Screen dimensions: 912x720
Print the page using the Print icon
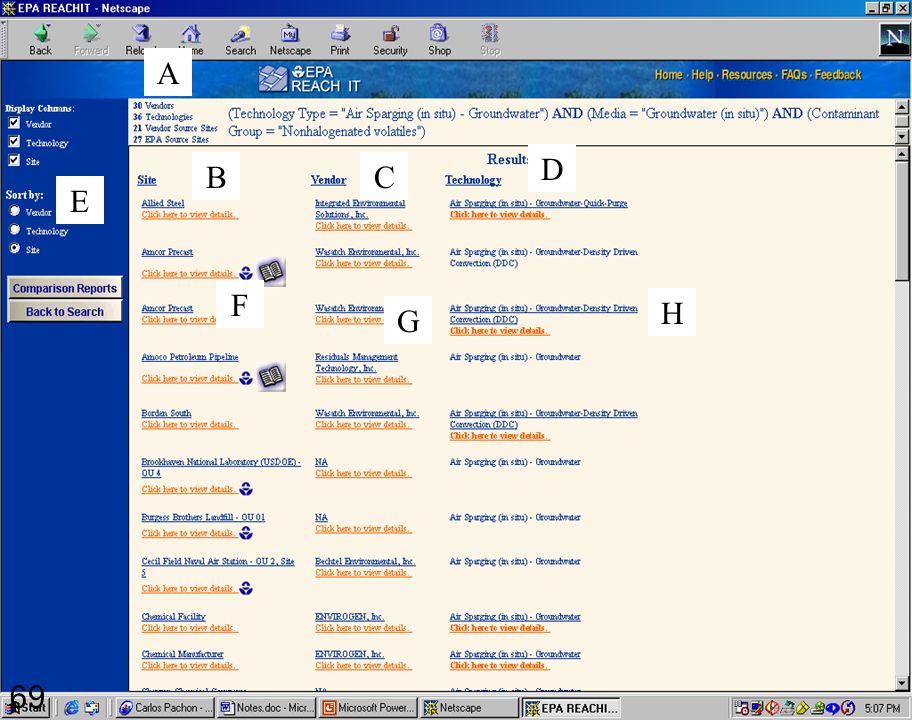pyautogui.click(x=340, y=34)
